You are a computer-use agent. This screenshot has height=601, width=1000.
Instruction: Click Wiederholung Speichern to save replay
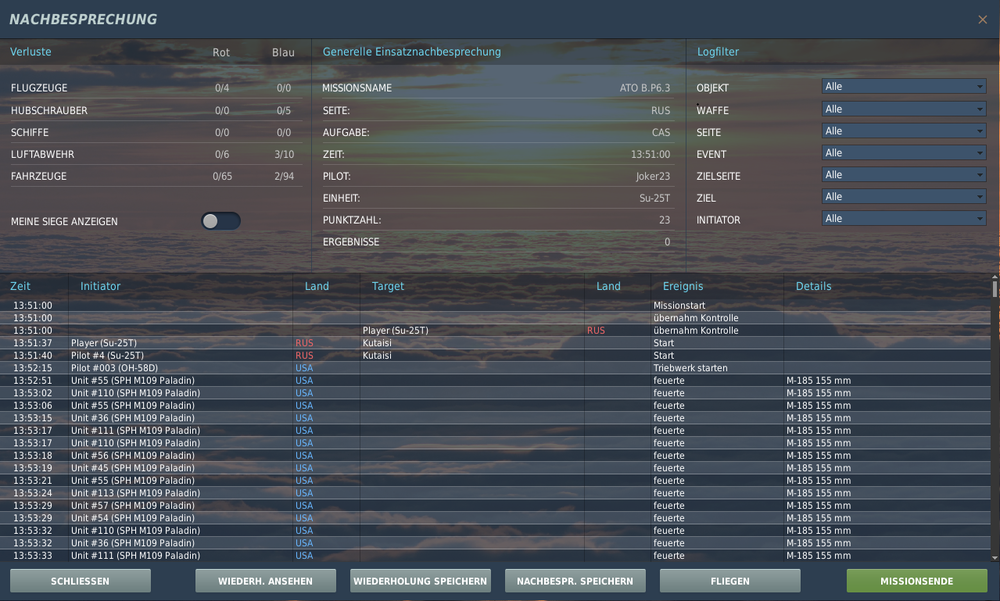(x=420, y=581)
